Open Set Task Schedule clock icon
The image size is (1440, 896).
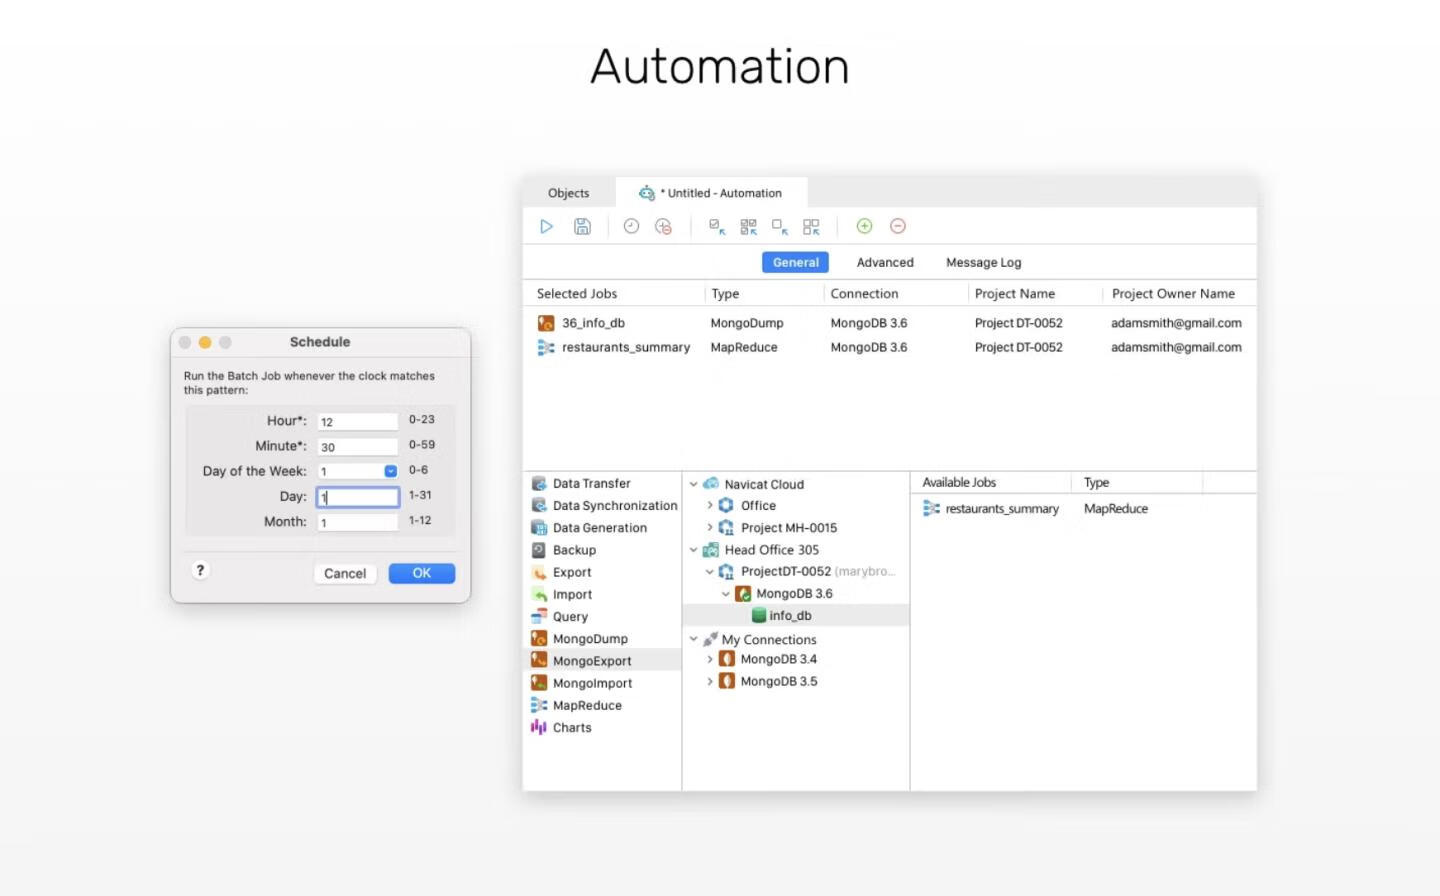coord(631,226)
